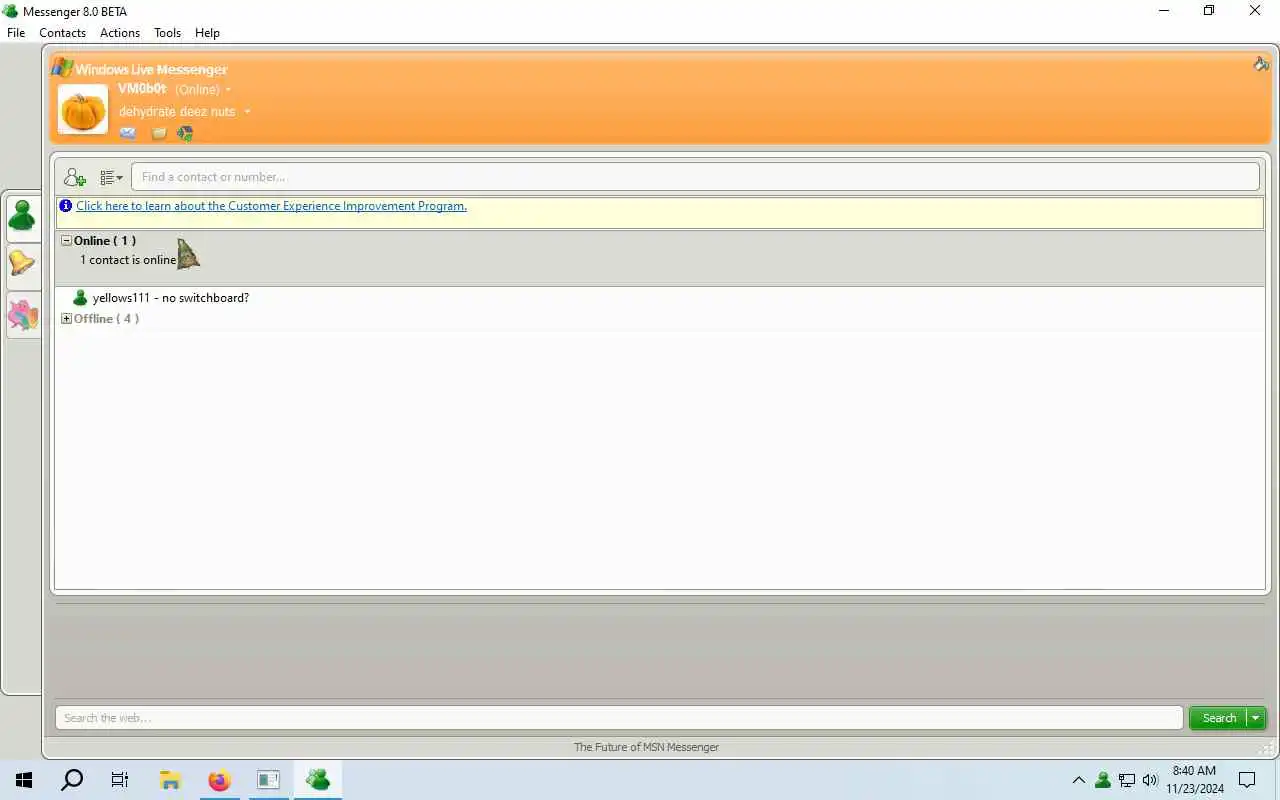Open the contact list sort options dropdown
The height and width of the screenshot is (800, 1280).
point(111,178)
